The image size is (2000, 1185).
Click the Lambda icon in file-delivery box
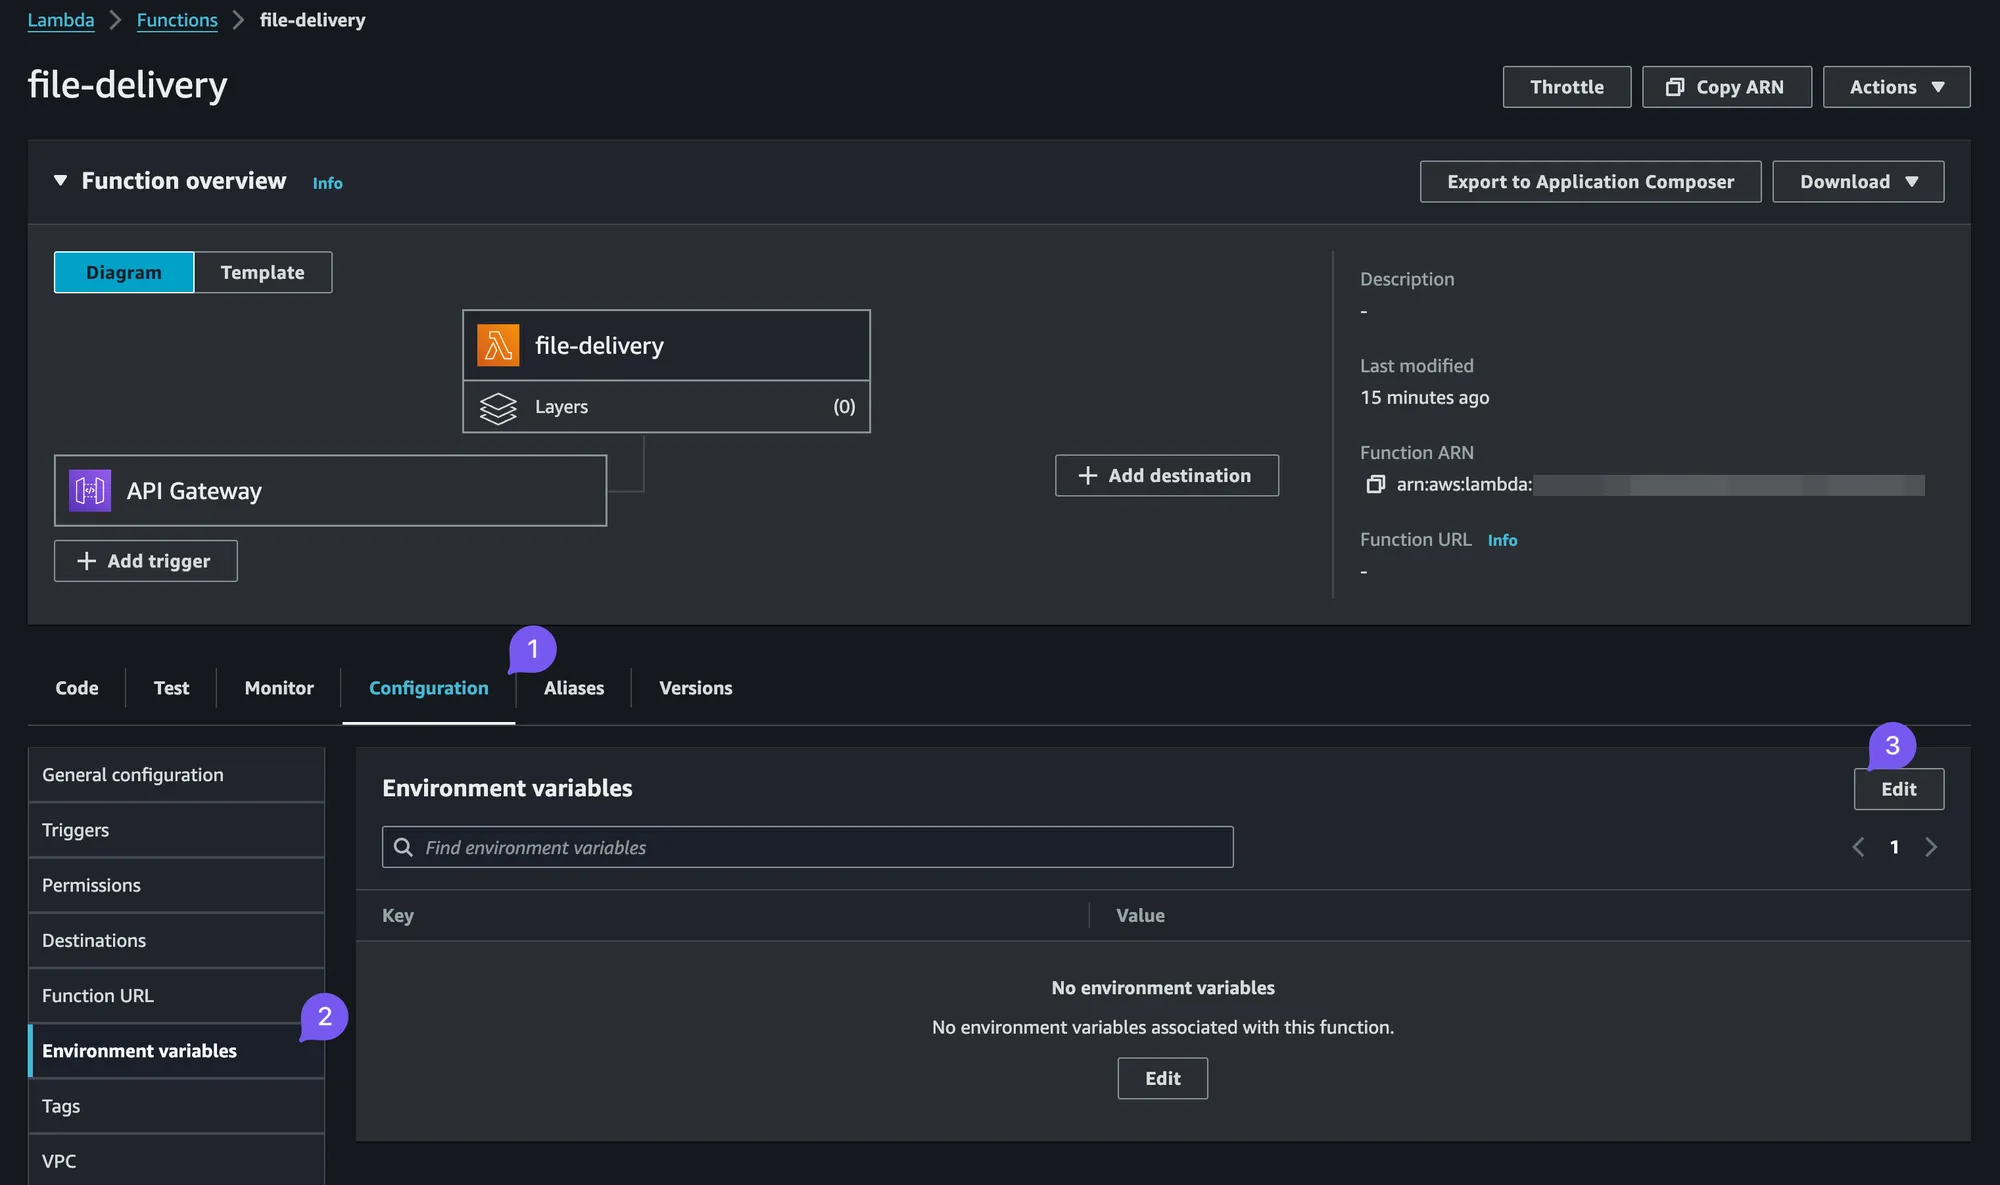coord(498,346)
